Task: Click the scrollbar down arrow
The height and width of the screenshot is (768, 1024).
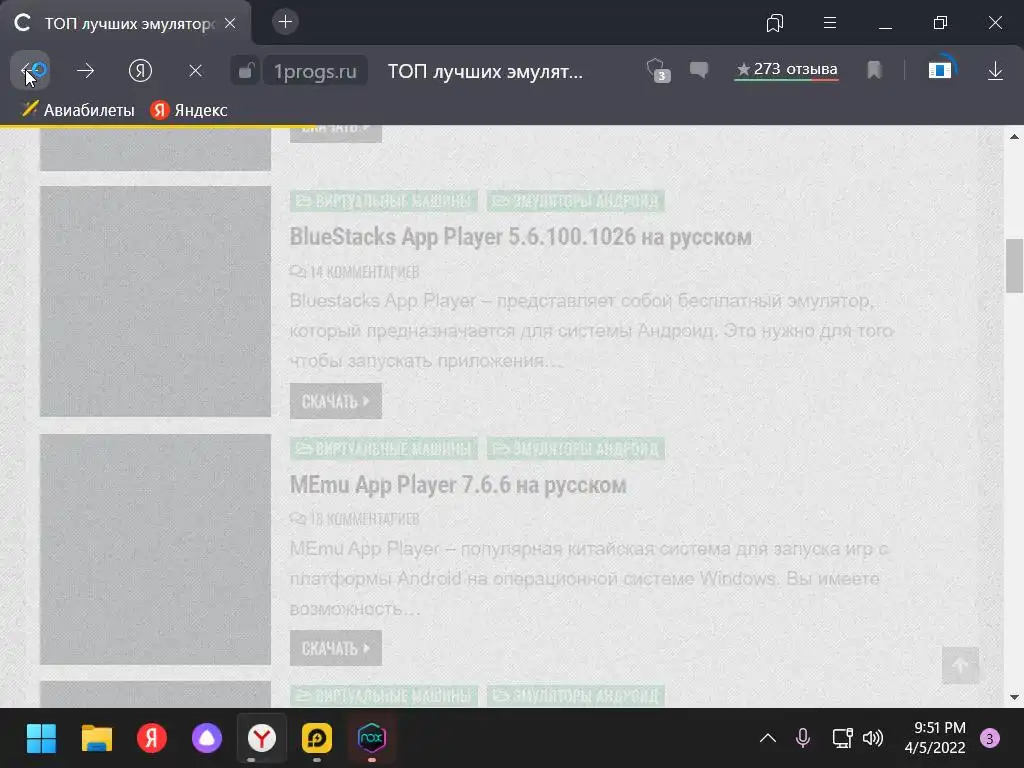Action: [x=1014, y=697]
